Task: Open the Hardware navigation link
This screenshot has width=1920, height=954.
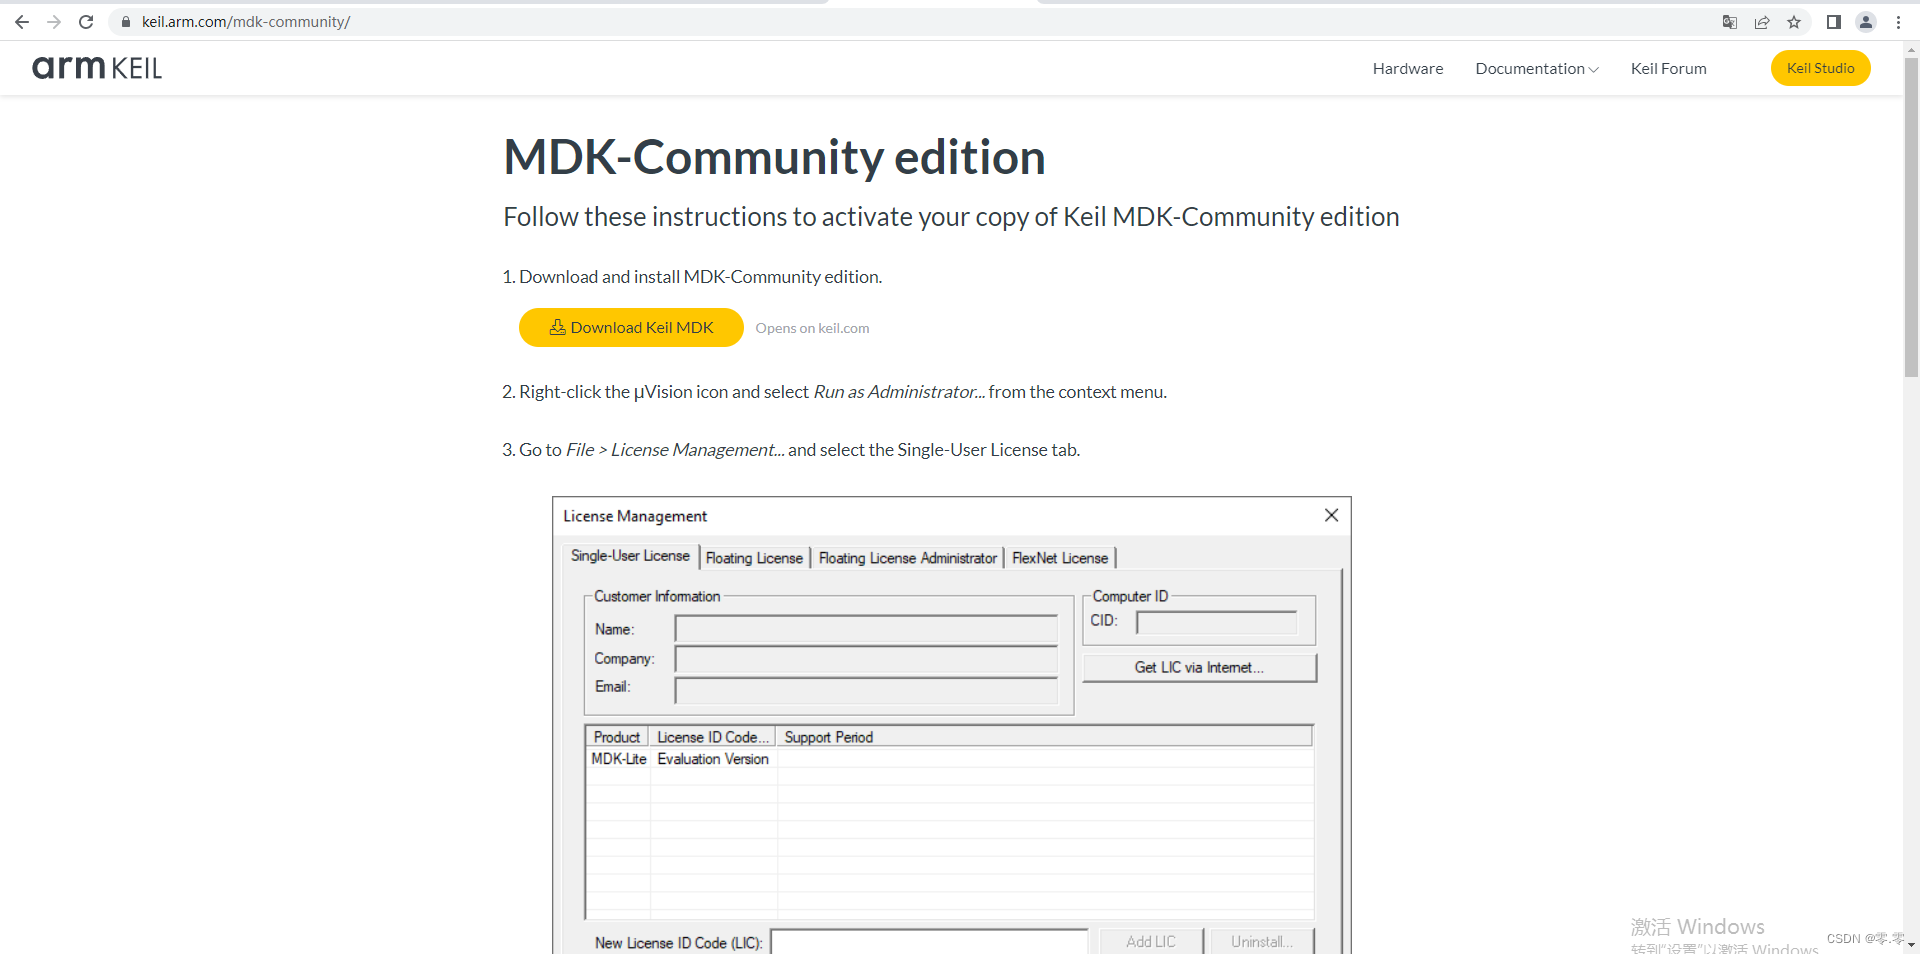Action: 1408,68
